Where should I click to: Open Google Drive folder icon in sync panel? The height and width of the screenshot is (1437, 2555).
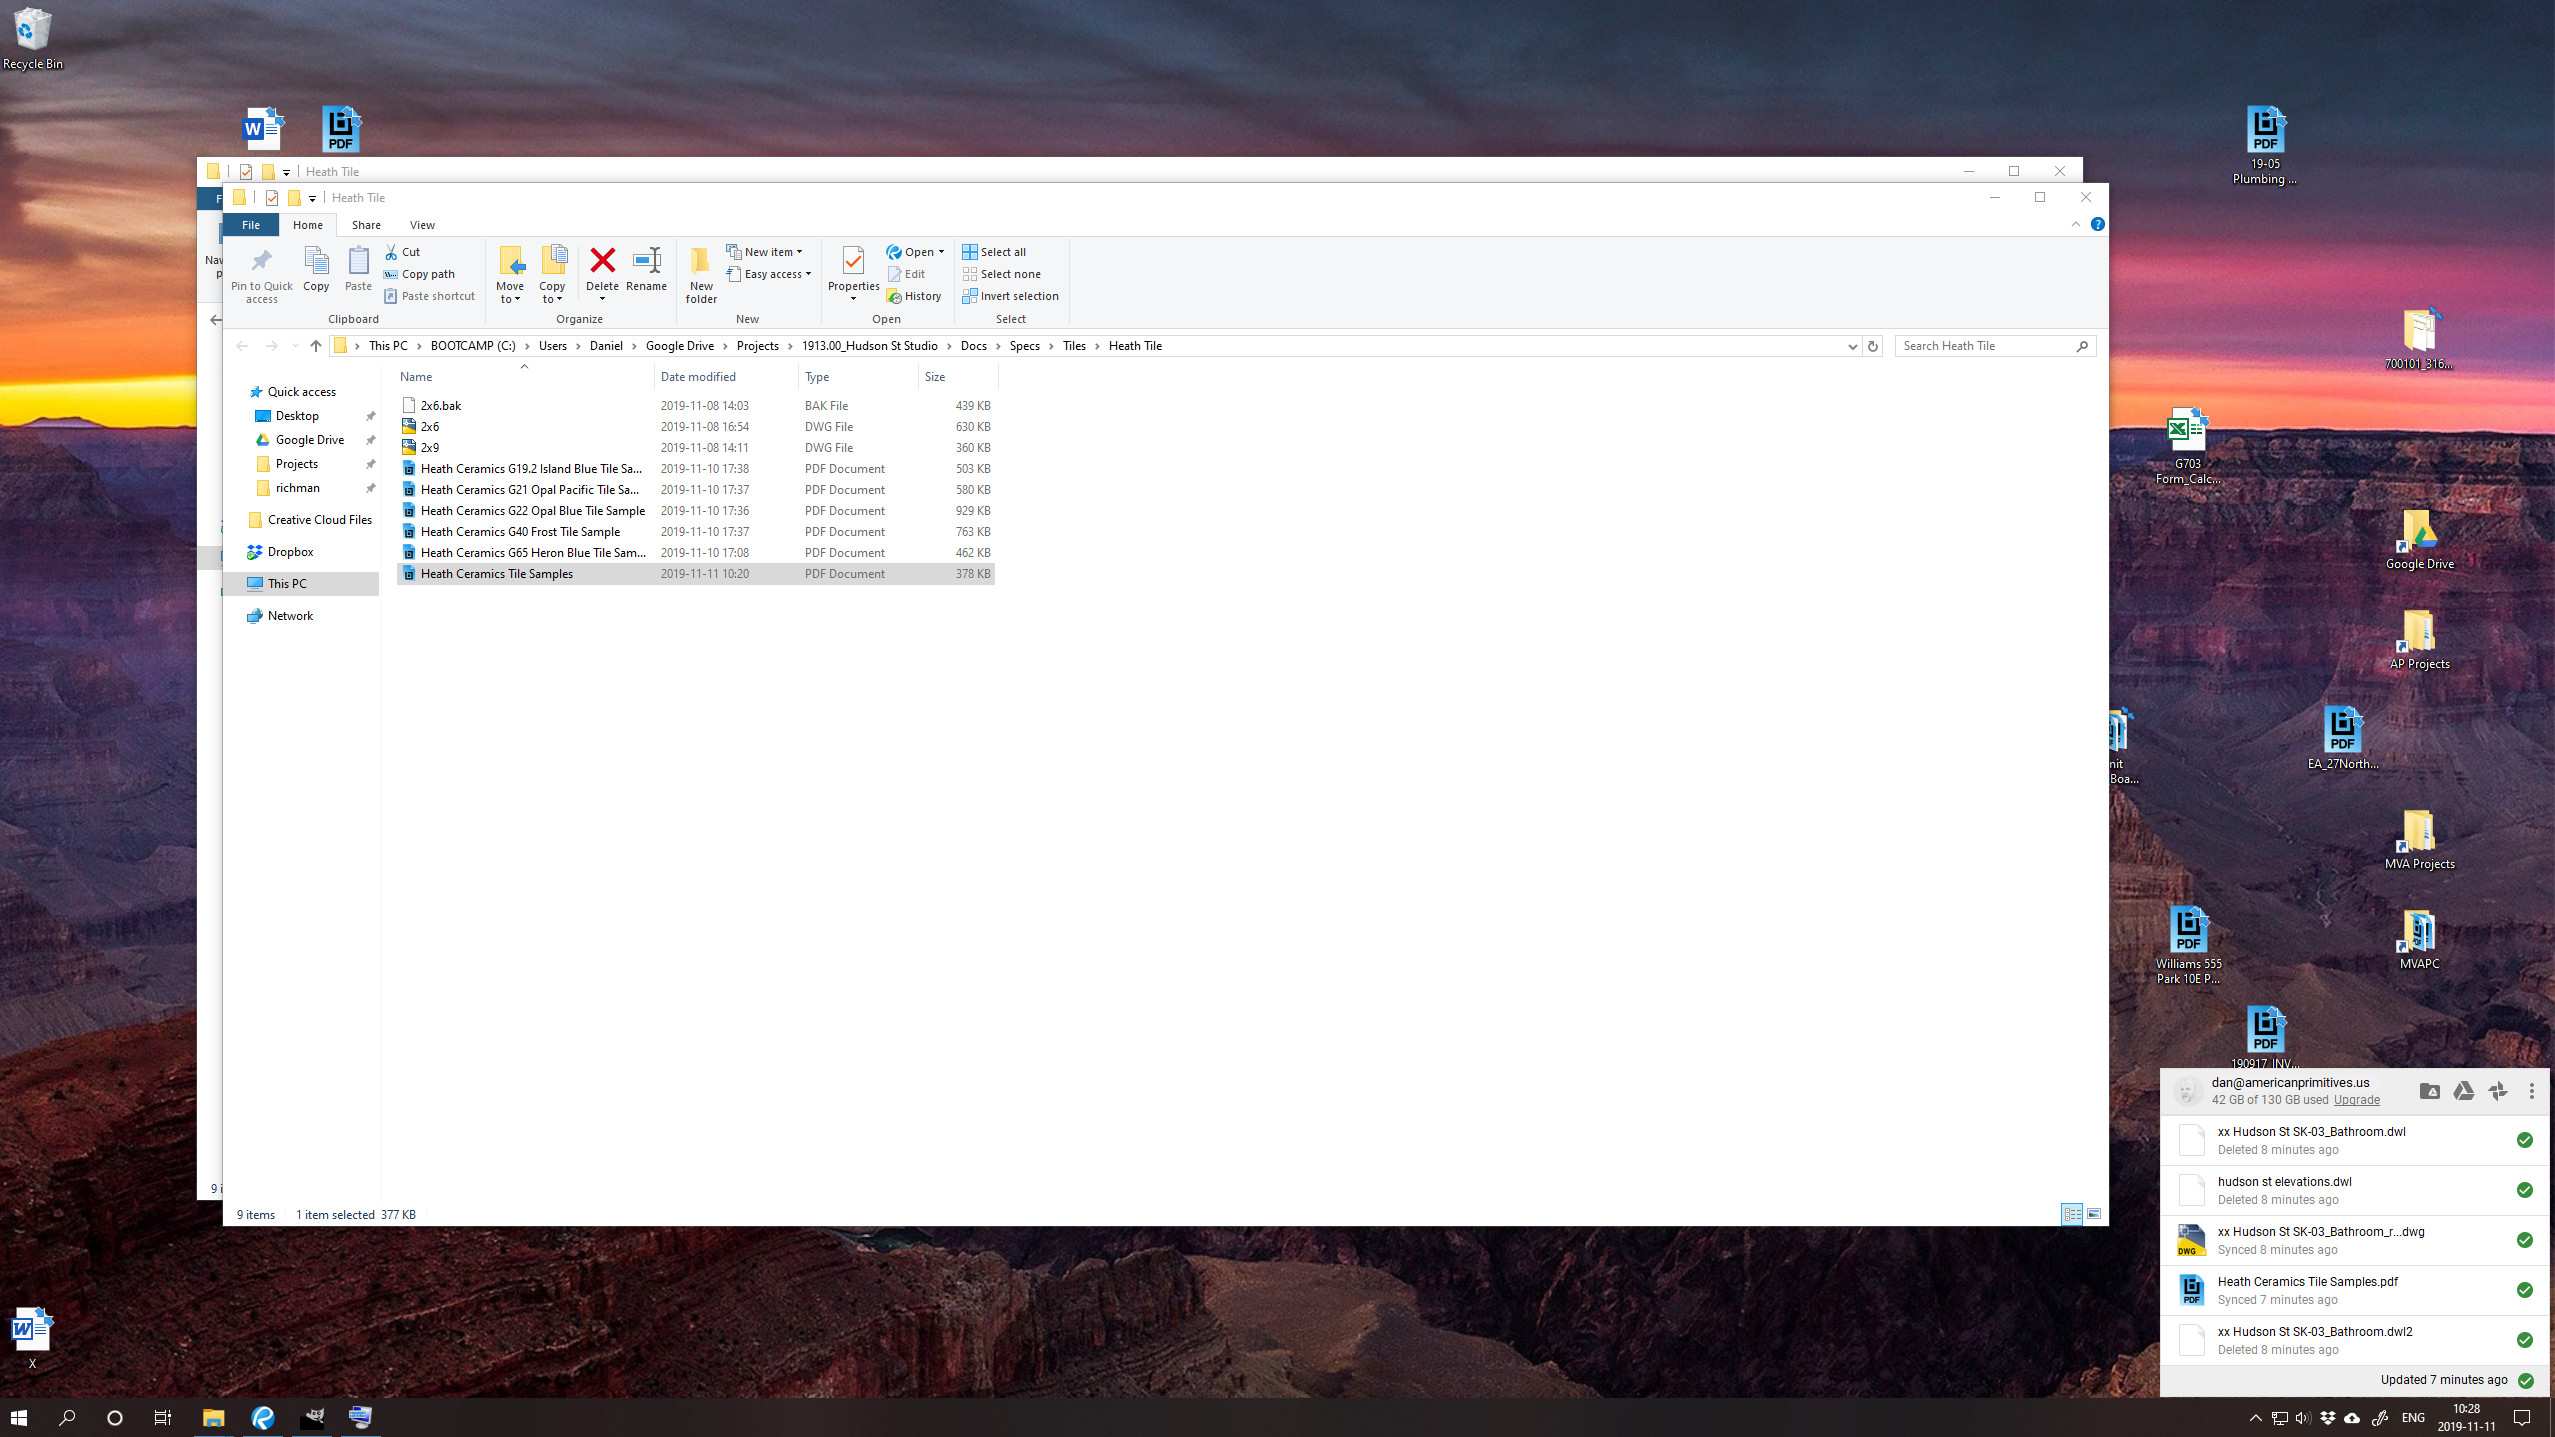pyautogui.click(x=2429, y=1091)
